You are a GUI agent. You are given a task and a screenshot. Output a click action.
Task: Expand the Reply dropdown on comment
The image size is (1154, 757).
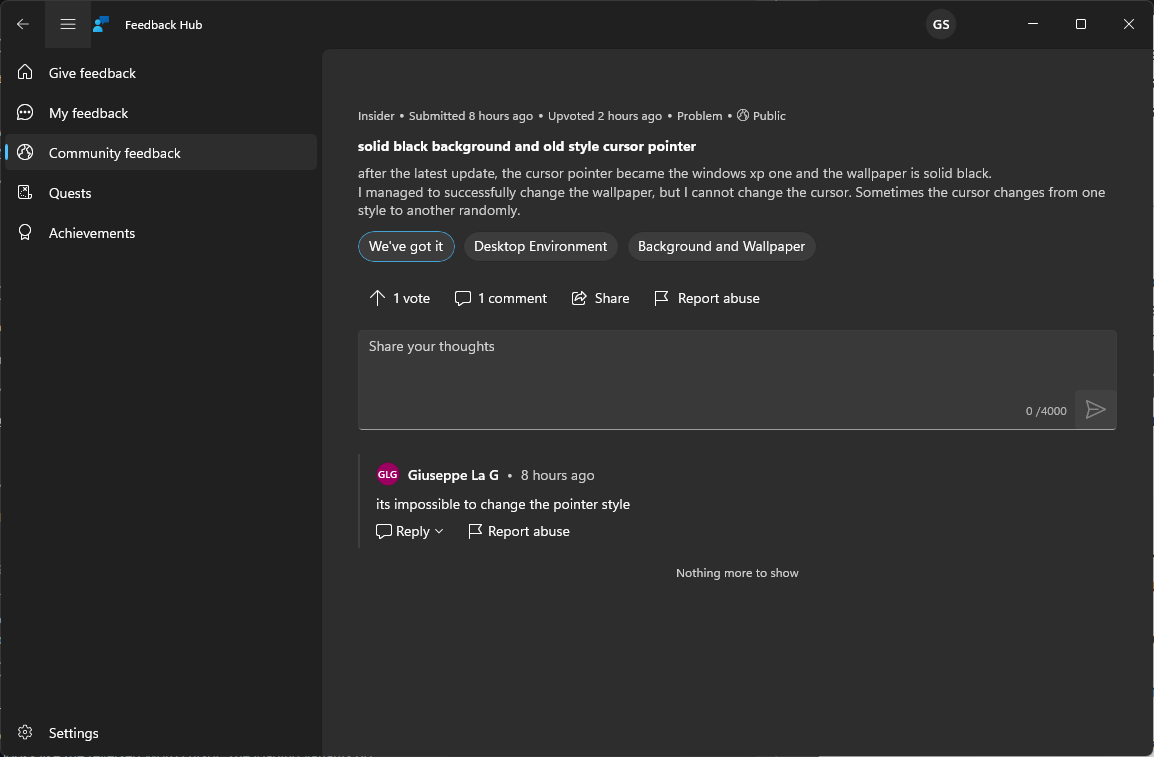[410, 531]
